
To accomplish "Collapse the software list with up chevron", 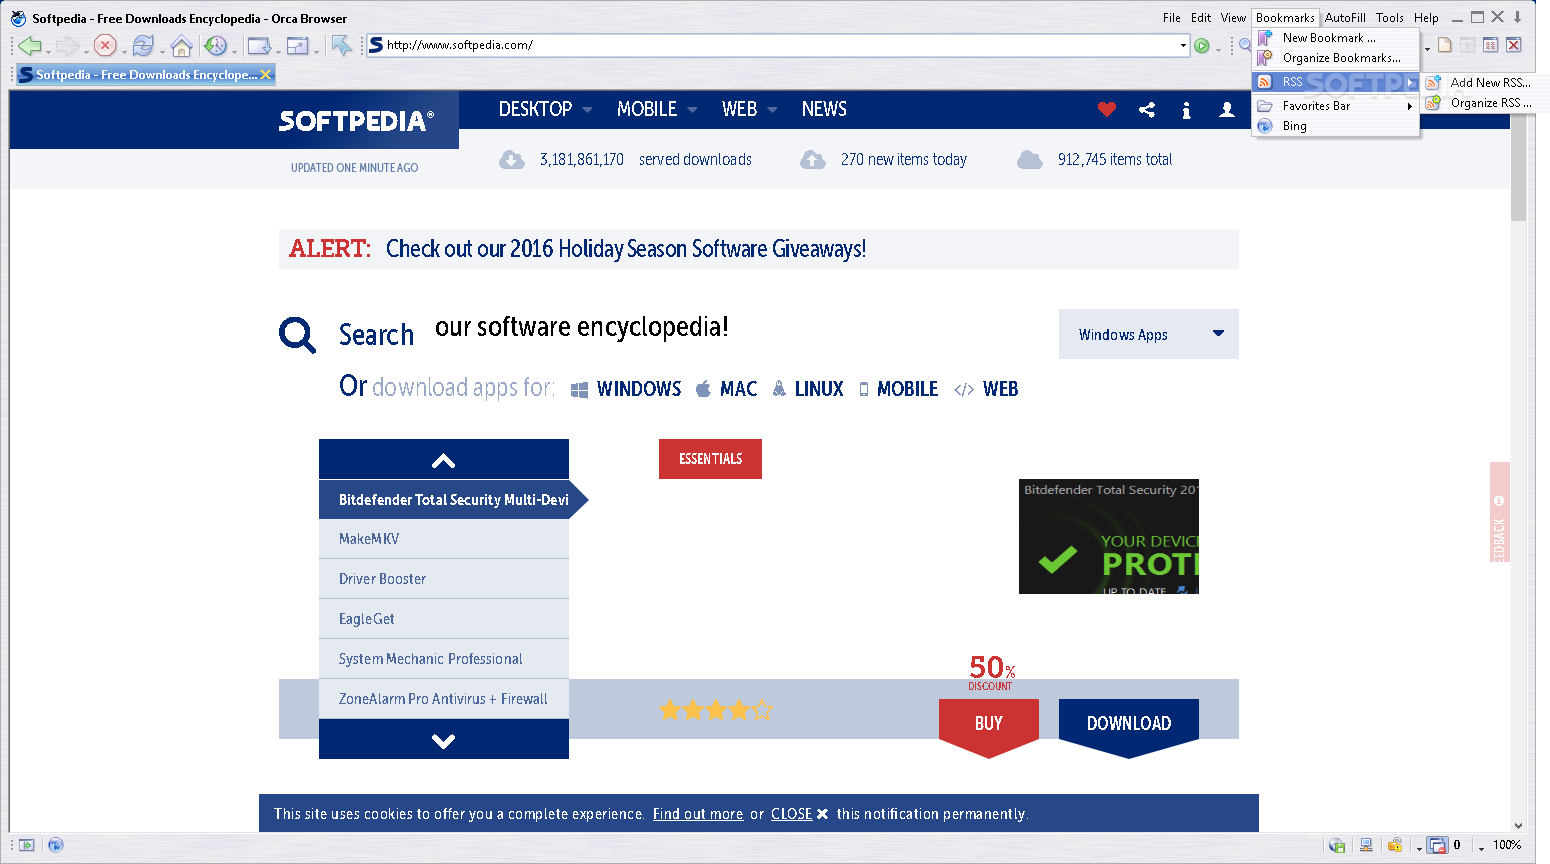I will (x=444, y=459).
